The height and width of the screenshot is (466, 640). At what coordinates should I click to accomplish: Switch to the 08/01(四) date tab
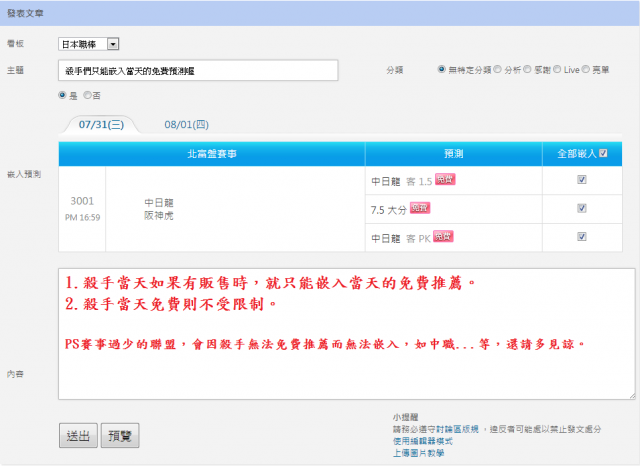186,126
